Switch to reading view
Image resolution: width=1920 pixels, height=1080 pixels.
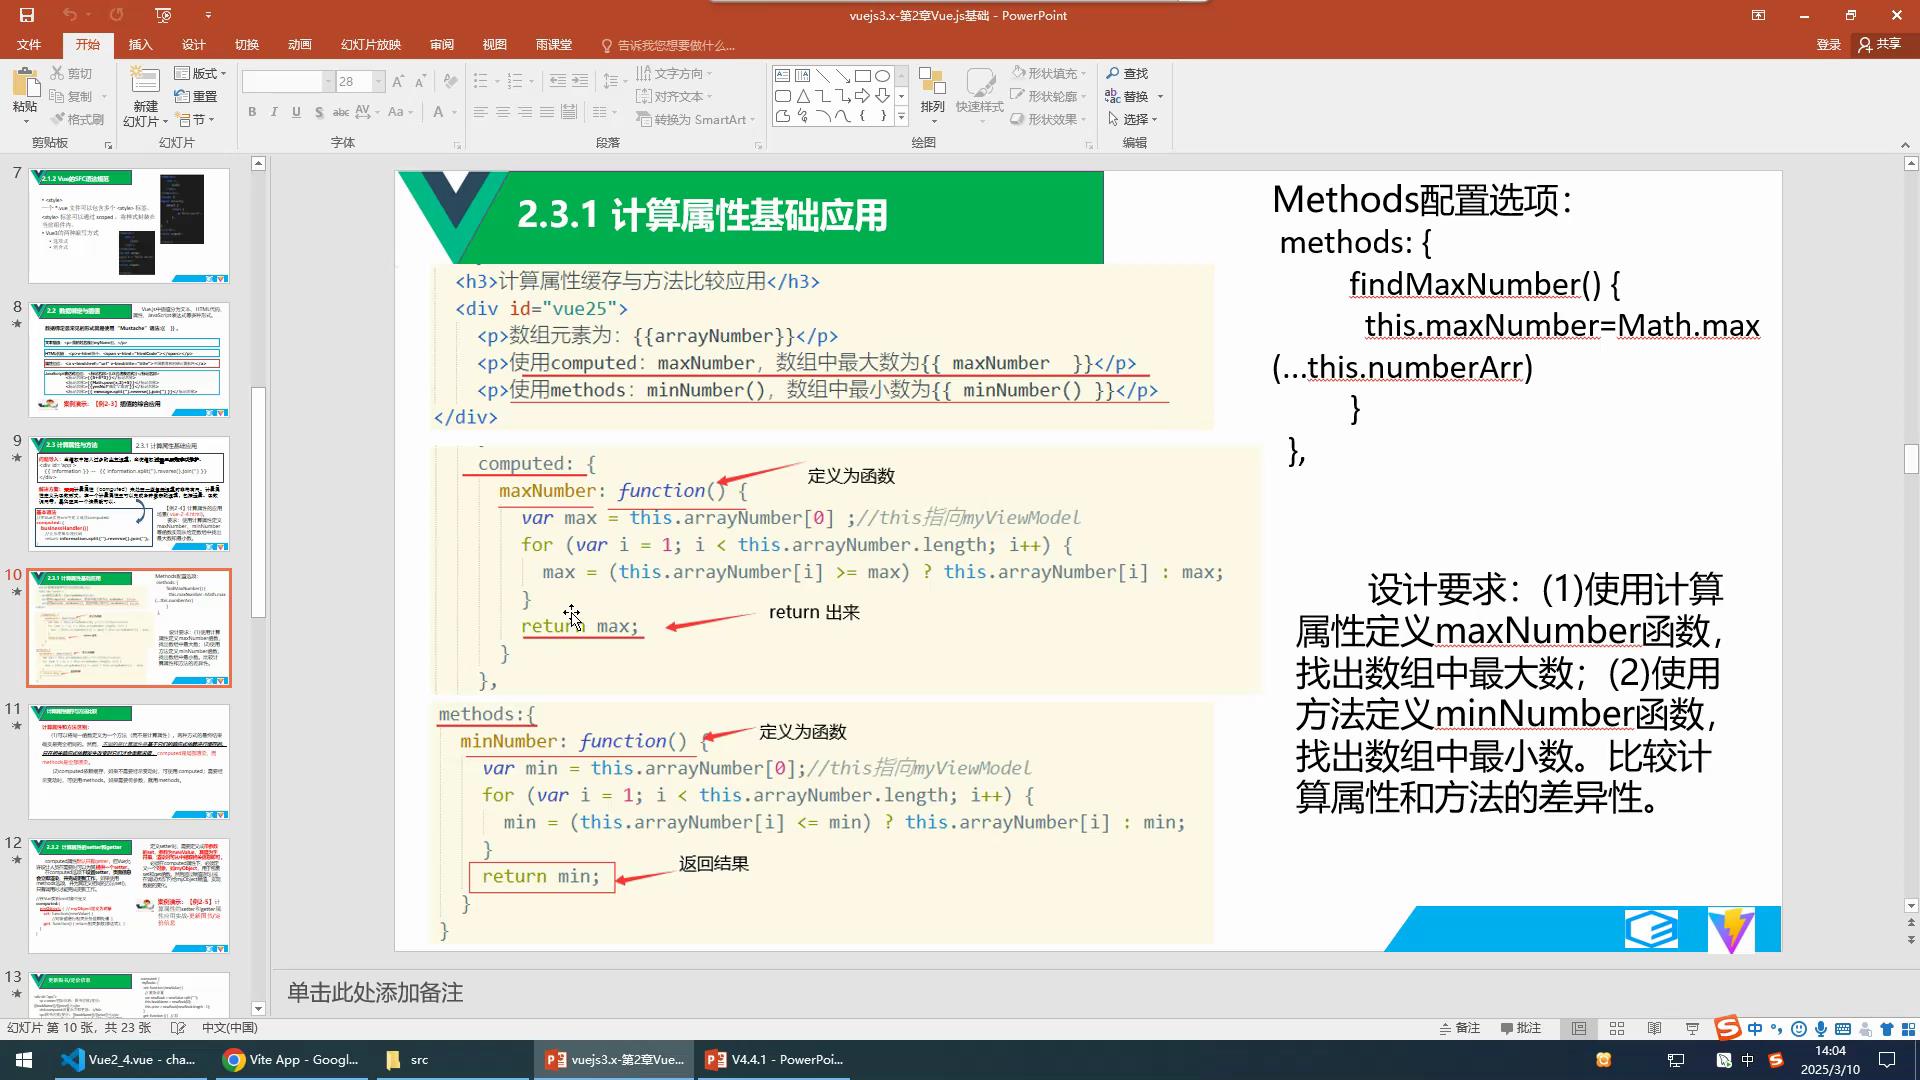tap(1654, 1028)
